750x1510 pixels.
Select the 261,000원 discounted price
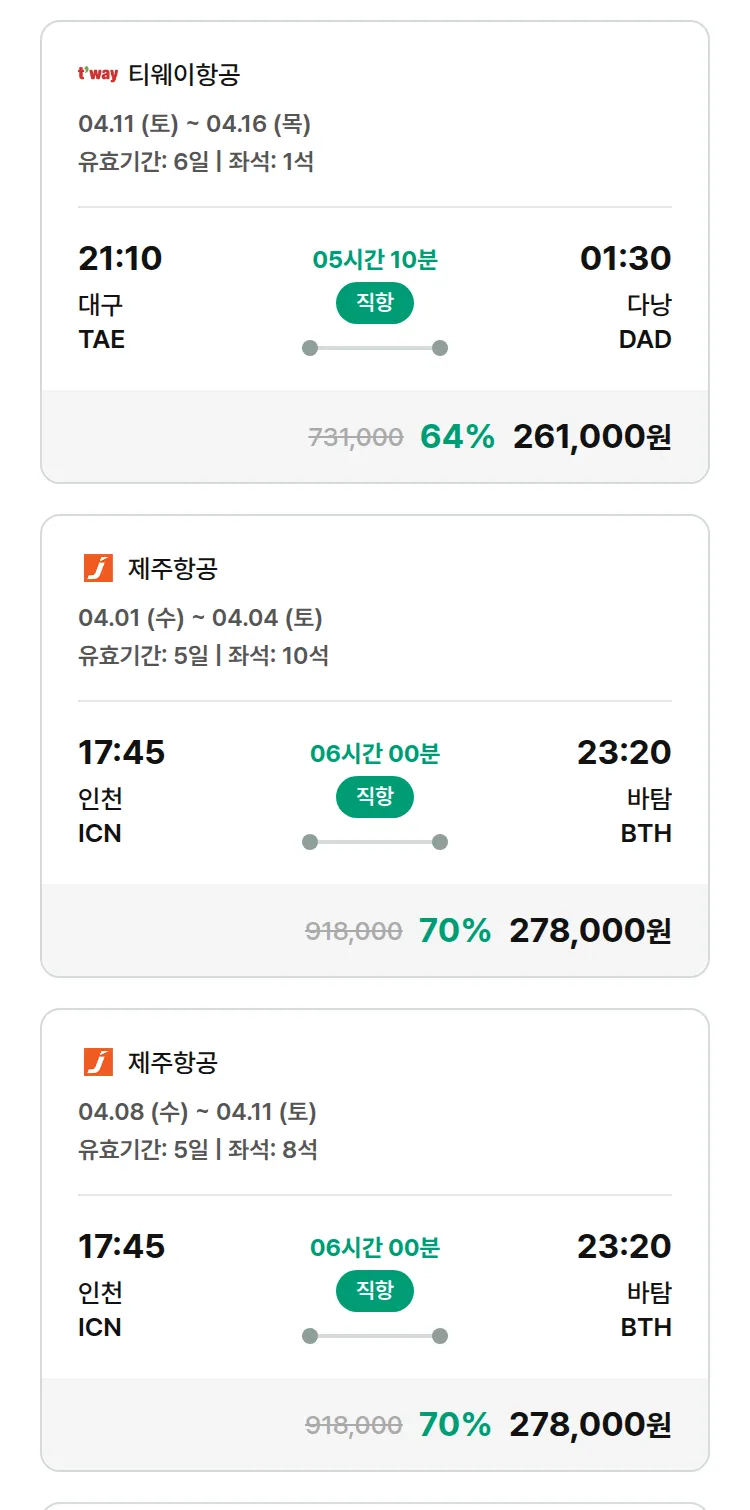tap(591, 437)
